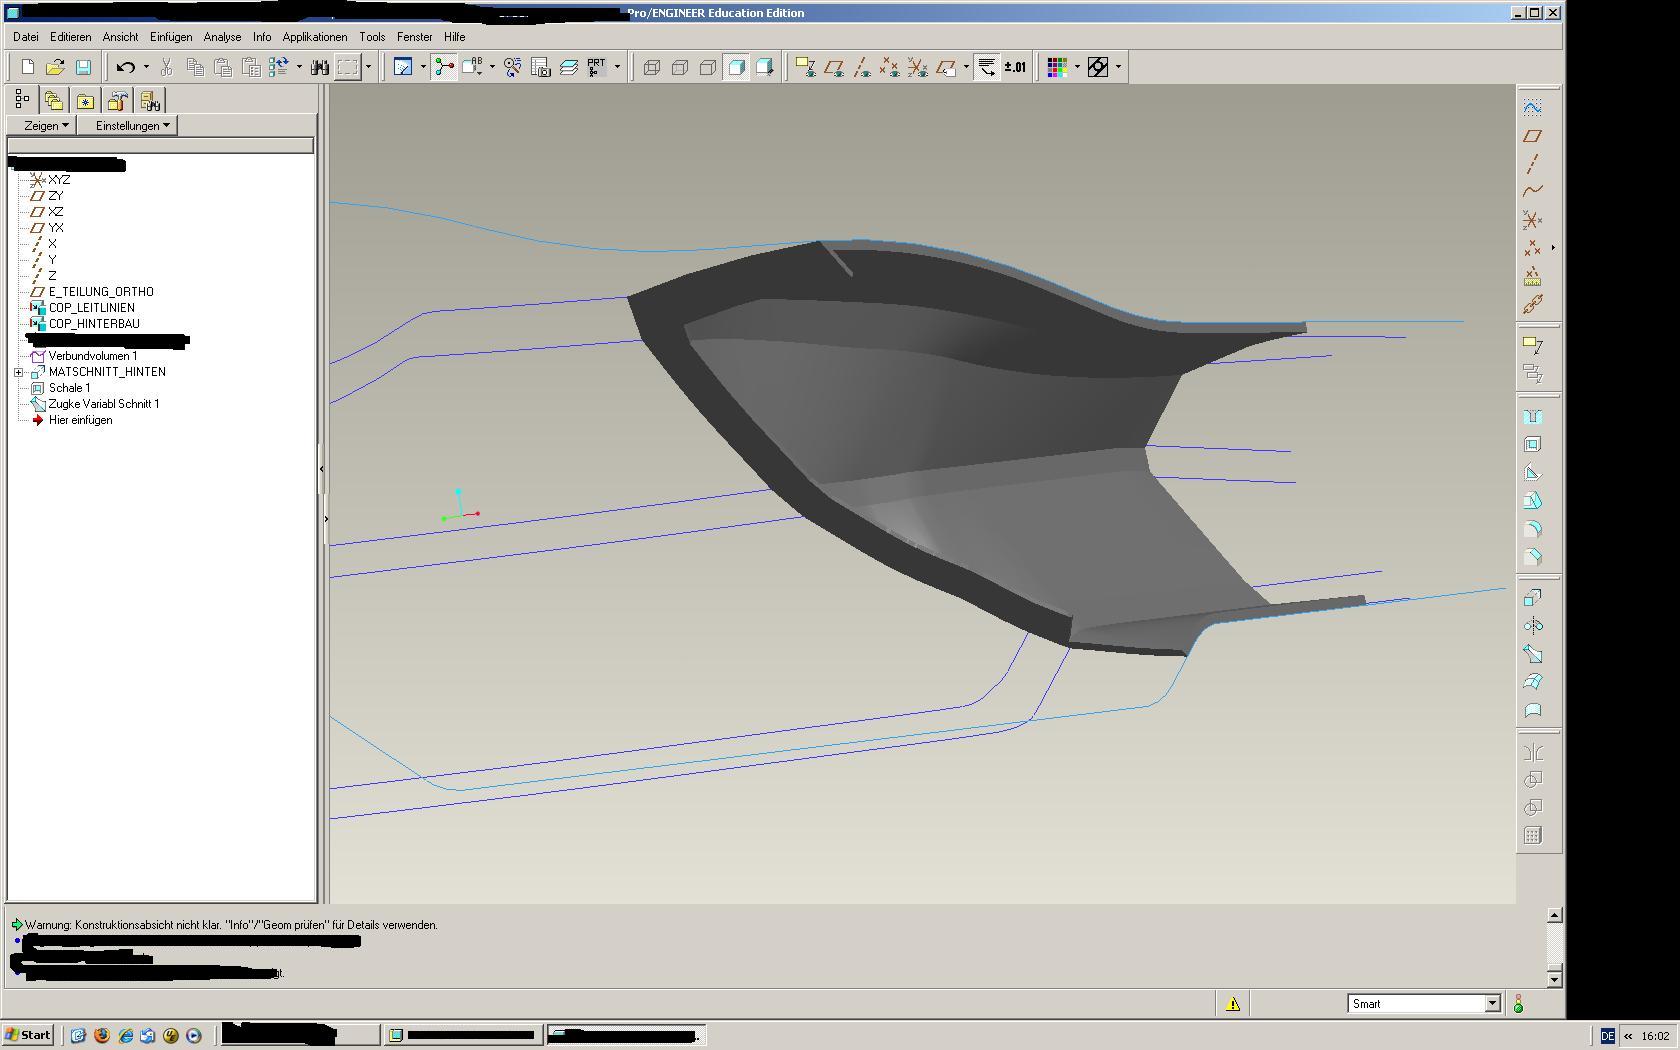Open the Einfügen menu

click(171, 37)
